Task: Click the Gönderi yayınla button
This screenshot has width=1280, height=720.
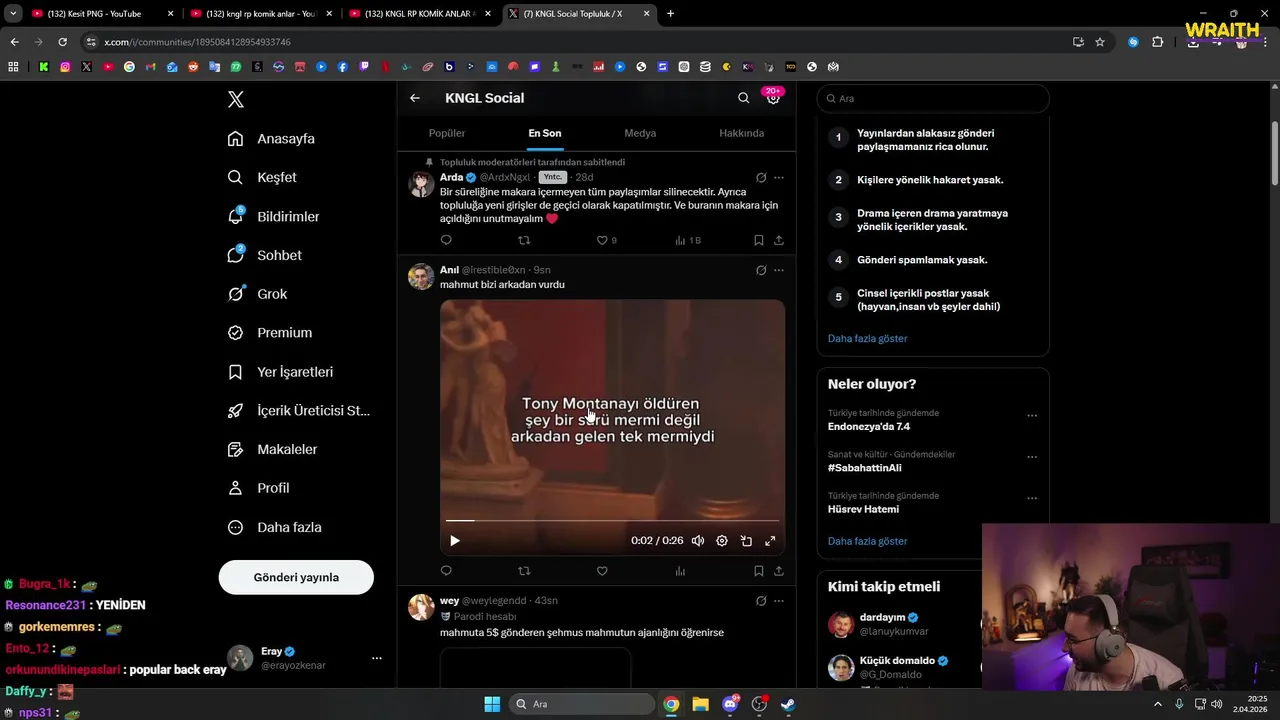Action: point(296,577)
